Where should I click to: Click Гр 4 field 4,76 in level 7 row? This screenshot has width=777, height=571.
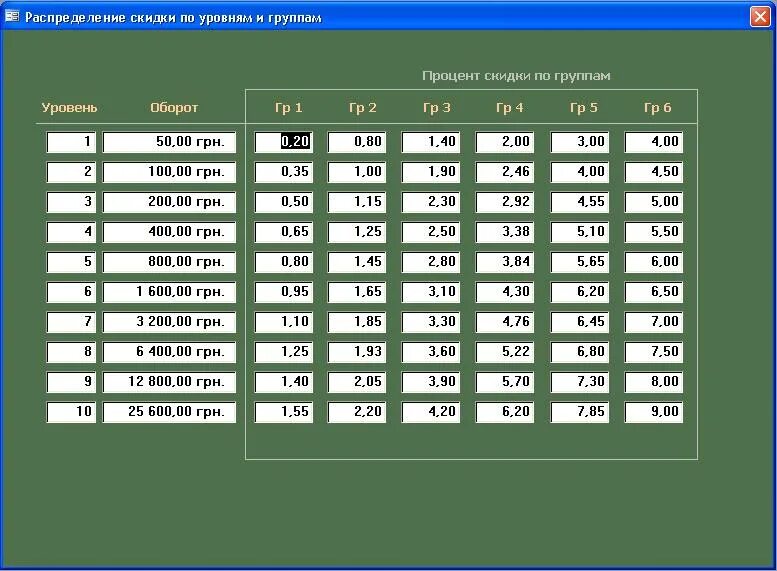(x=505, y=322)
